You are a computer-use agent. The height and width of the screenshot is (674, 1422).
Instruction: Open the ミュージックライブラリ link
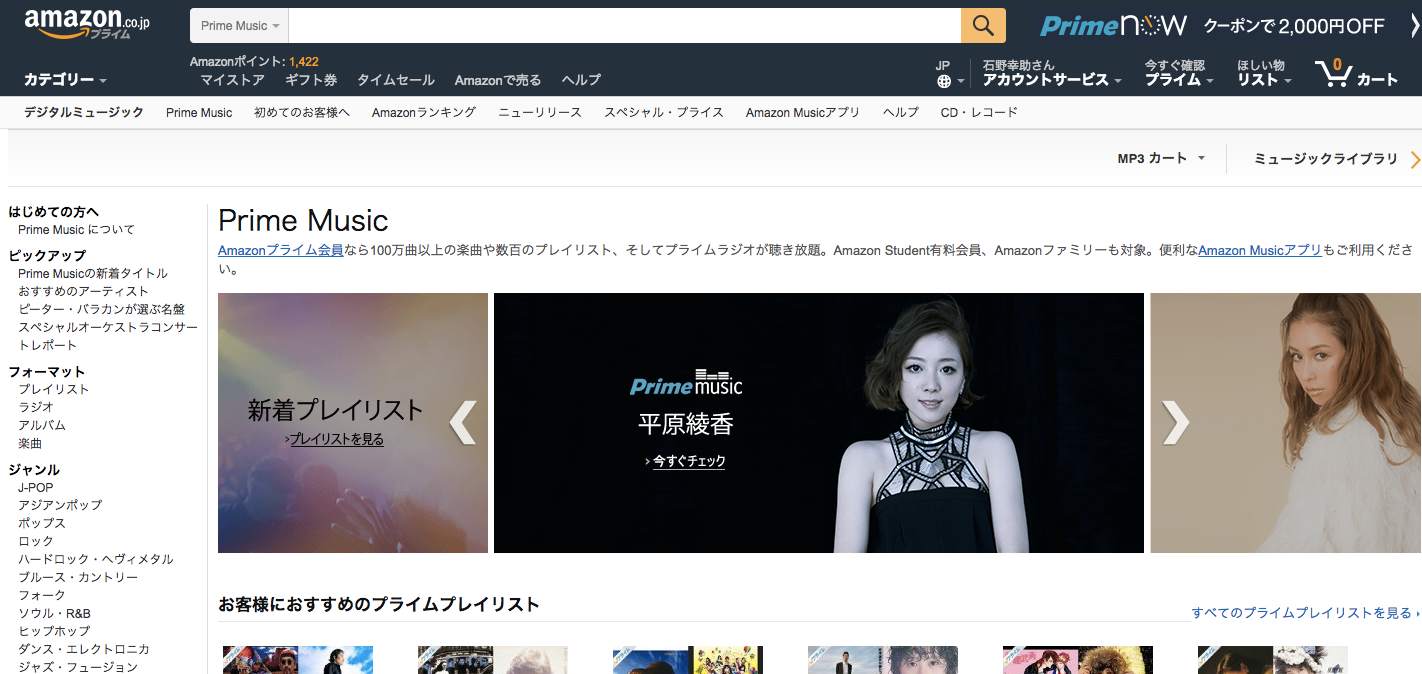point(1326,158)
